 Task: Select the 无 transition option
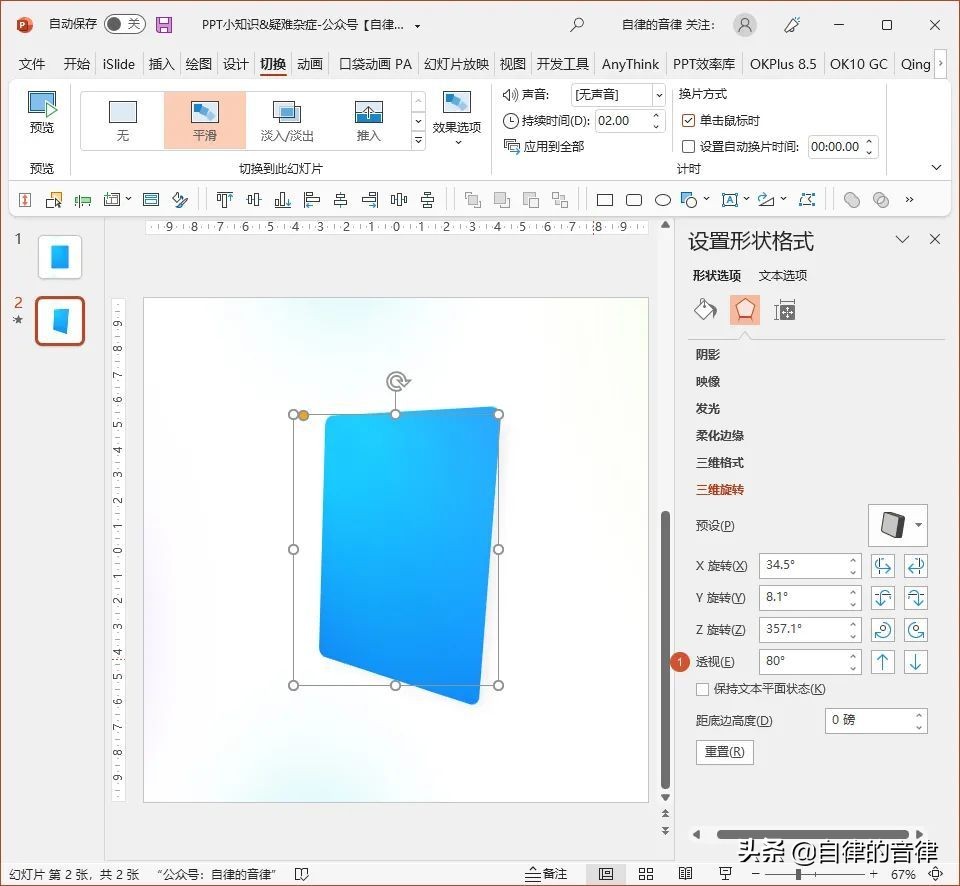pos(122,118)
